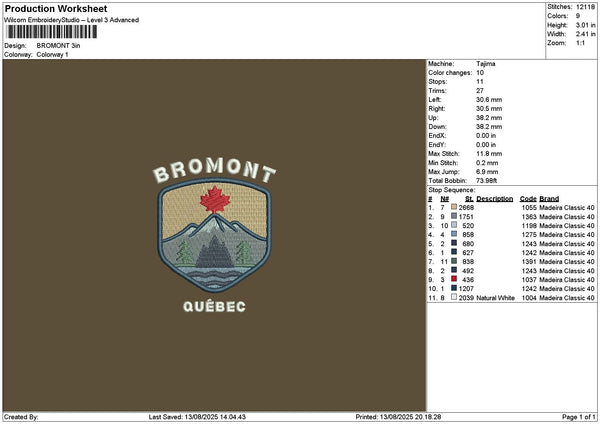Click 'Page 1 of 1' in the footer

(579, 417)
